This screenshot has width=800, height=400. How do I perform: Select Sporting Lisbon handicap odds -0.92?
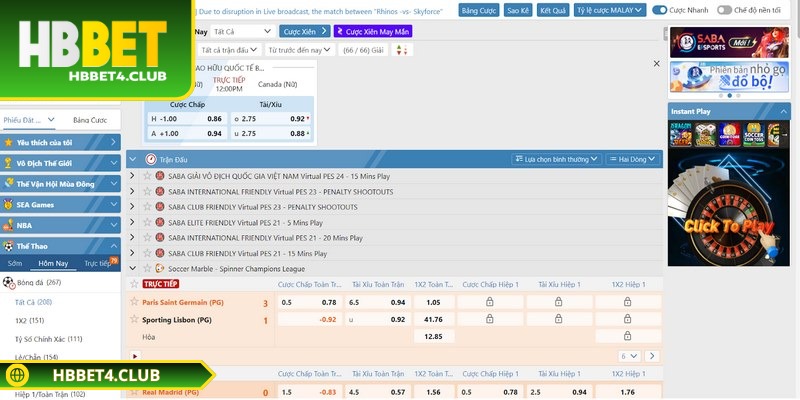click(309, 320)
